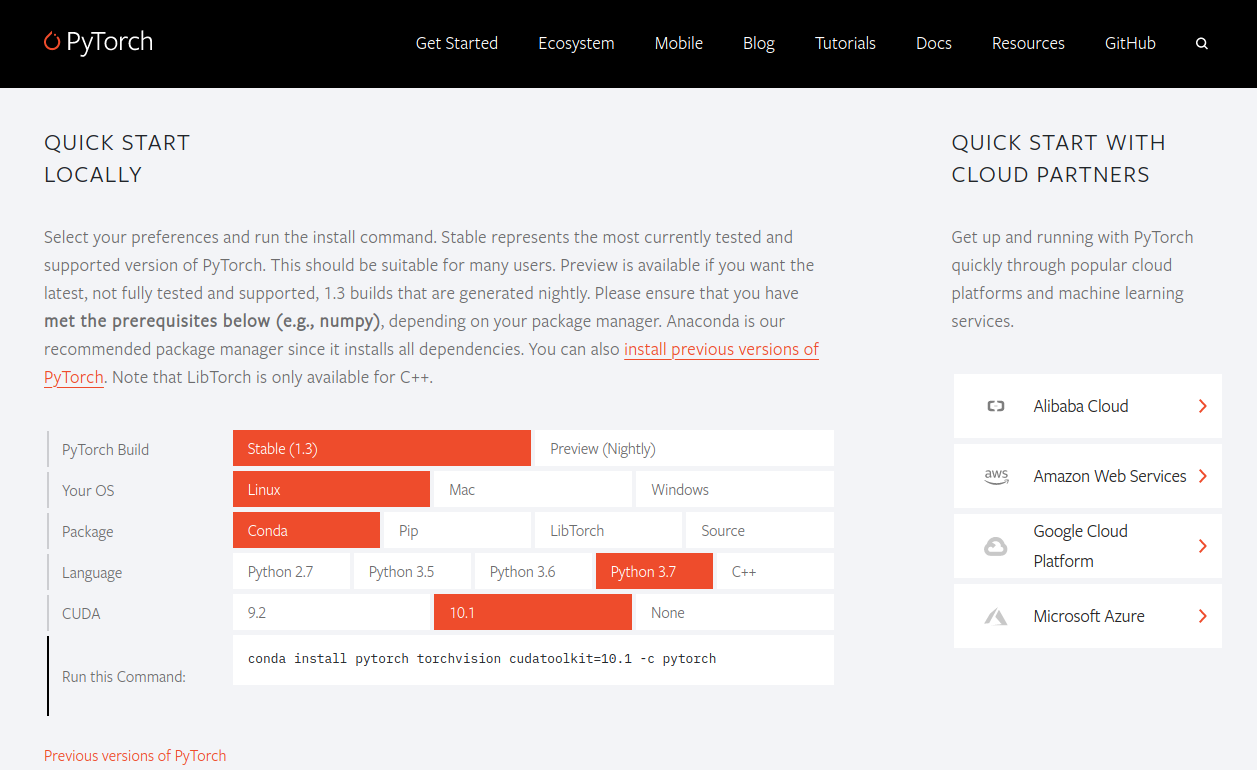Select CUDA version 9.2

(331, 612)
